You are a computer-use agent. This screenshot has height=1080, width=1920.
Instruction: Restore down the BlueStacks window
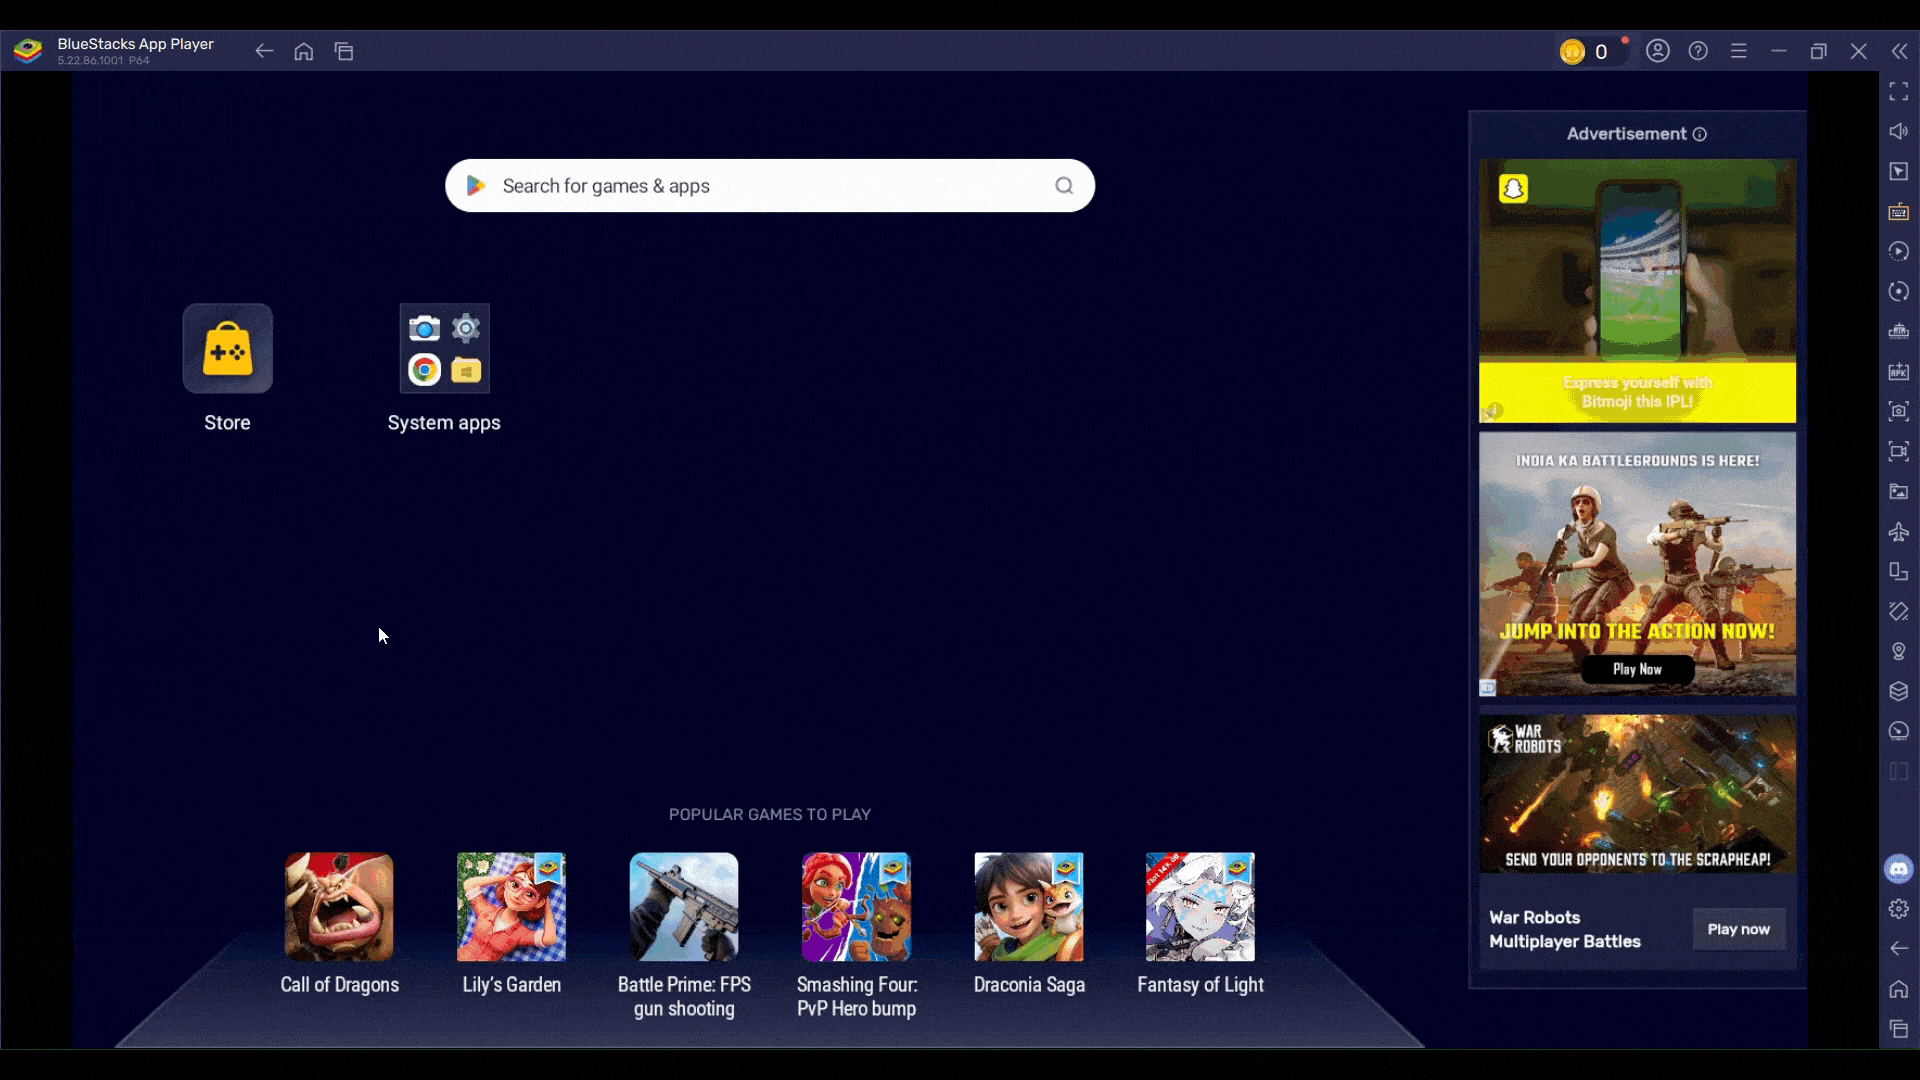[x=1819, y=51]
